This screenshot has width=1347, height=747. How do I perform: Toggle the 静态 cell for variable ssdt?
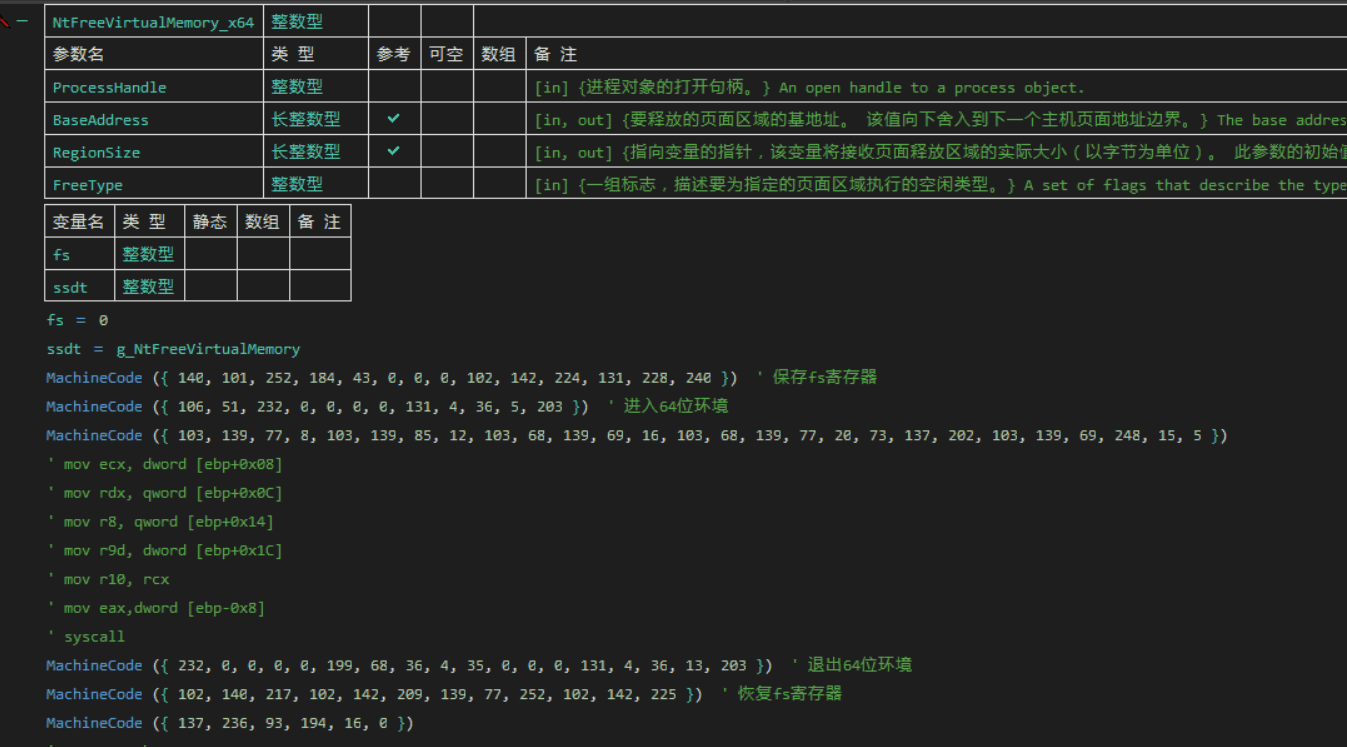tap(210, 286)
